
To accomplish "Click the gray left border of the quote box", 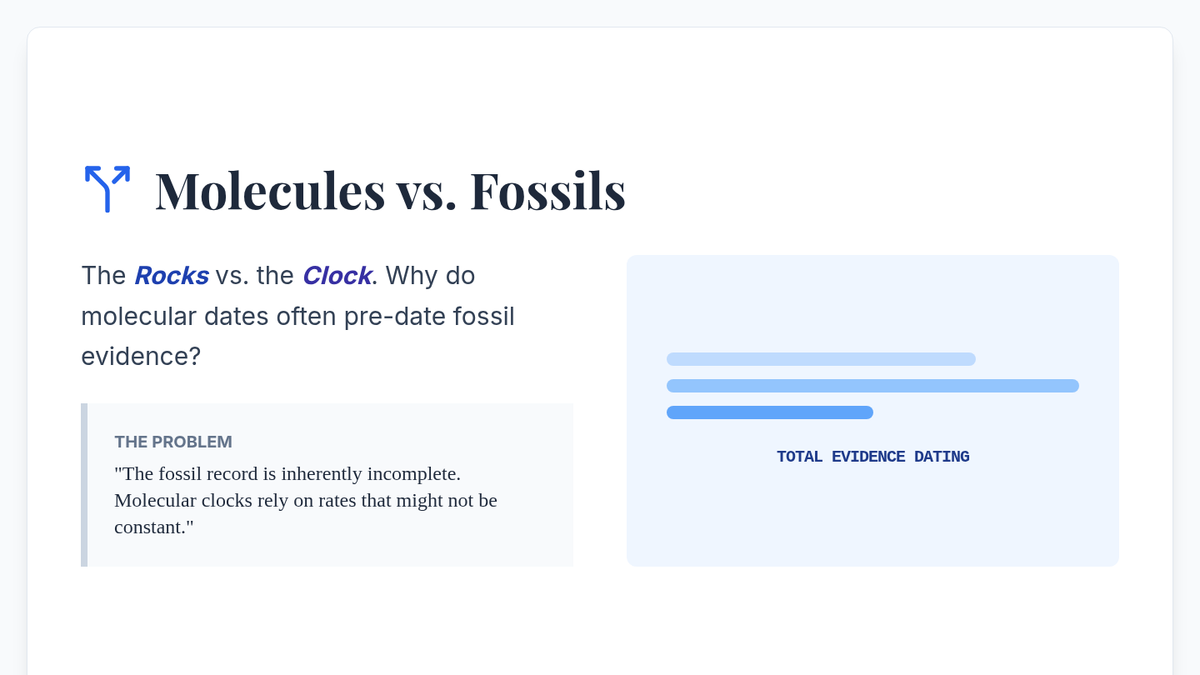I will click(84, 485).
